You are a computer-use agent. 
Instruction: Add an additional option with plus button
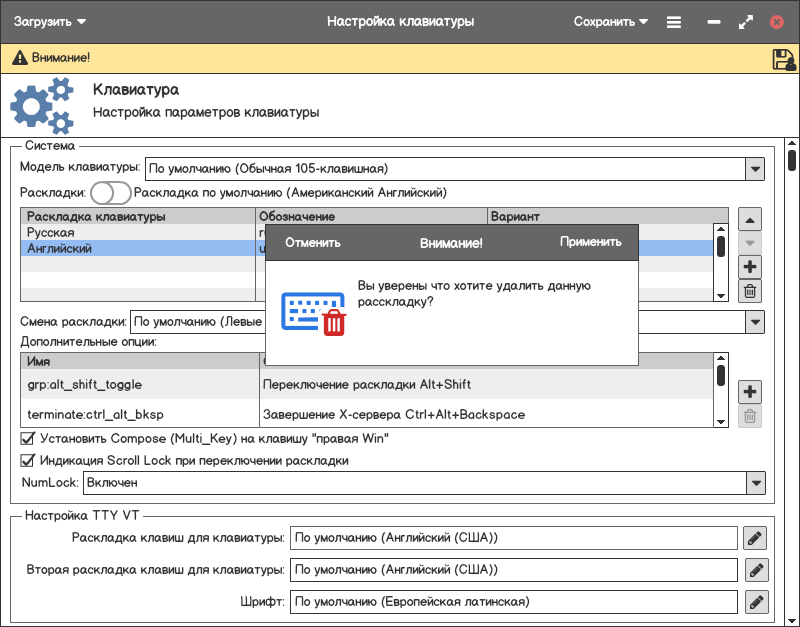pyautogui.click(x=750, y=392)
